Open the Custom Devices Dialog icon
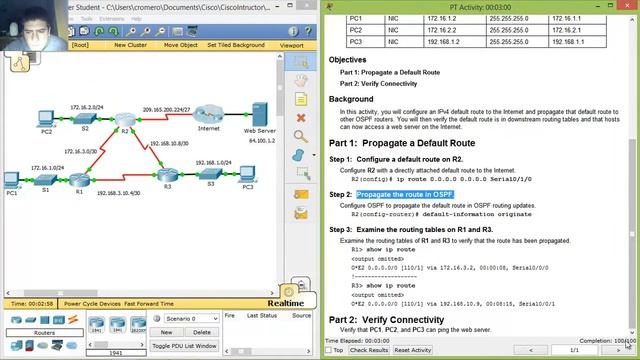640x360 pixels. click(192, 31)
